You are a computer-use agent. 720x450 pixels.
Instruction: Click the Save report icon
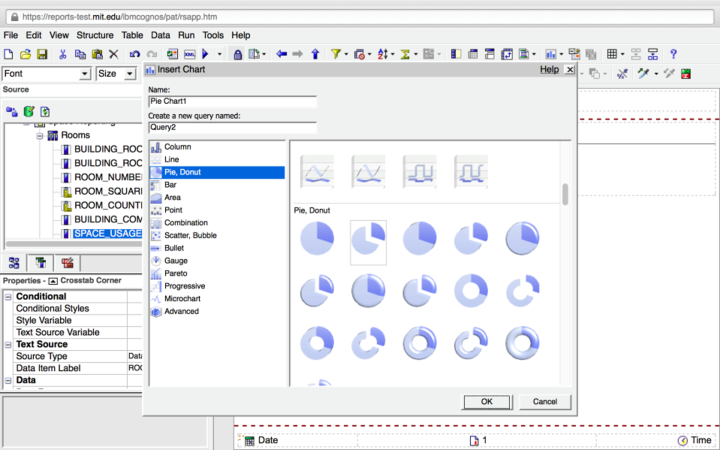point(41,54)
